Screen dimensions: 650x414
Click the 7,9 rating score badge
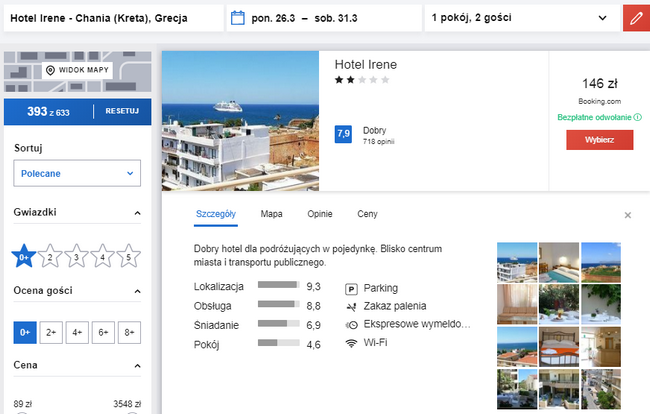[x=343, y=134]
